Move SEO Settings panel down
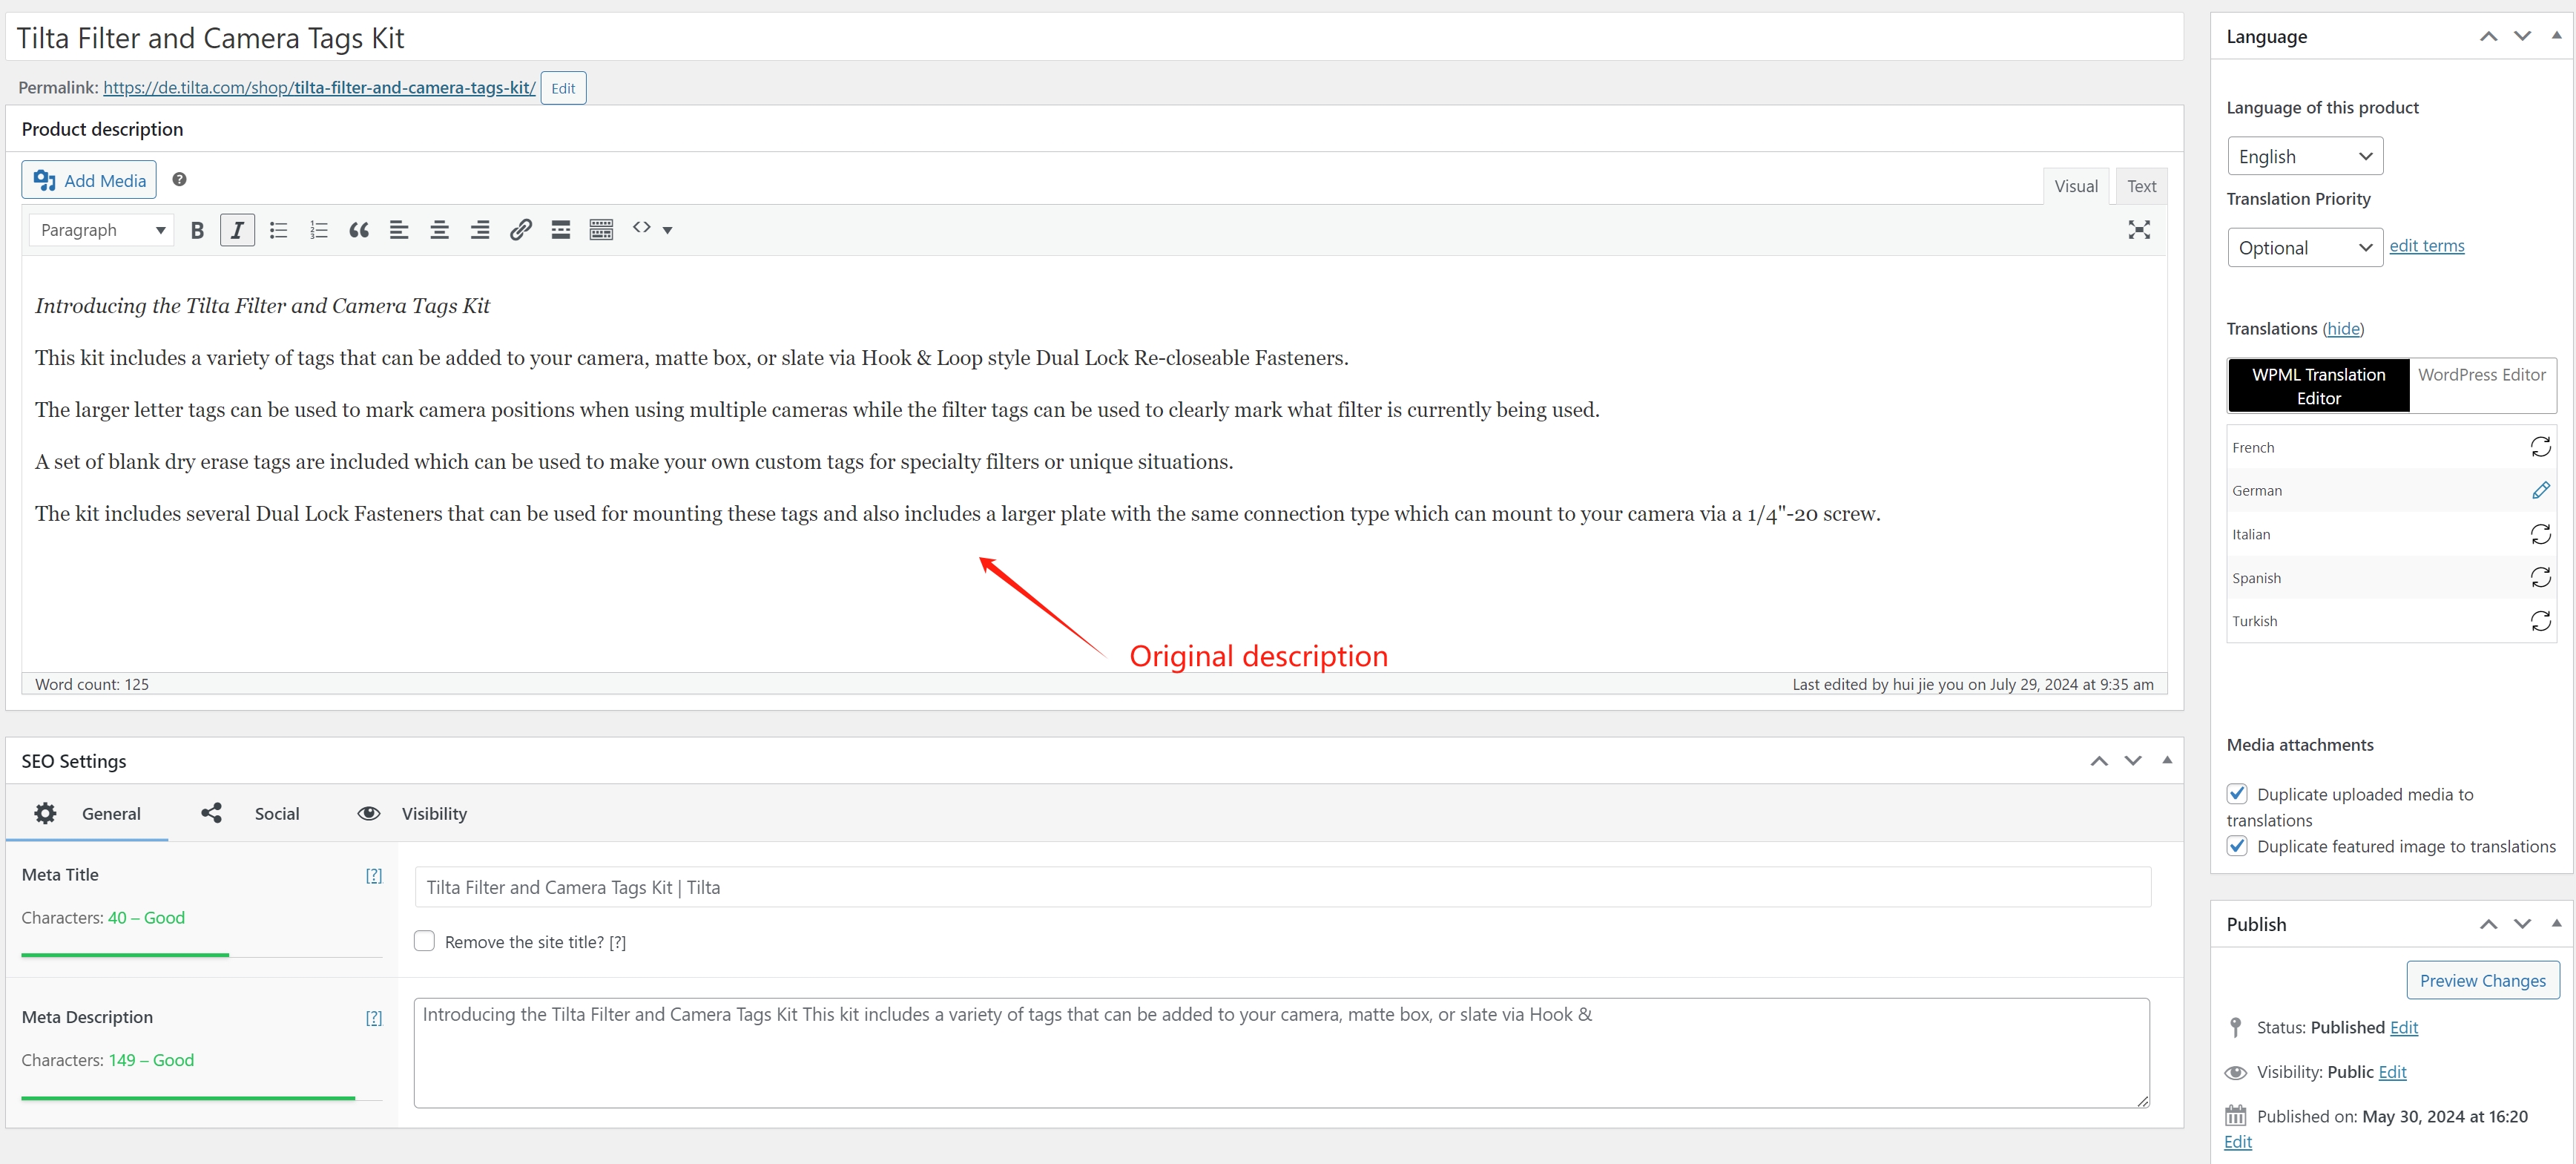Viewport: 2576px width, 1164px height. 2133,761
